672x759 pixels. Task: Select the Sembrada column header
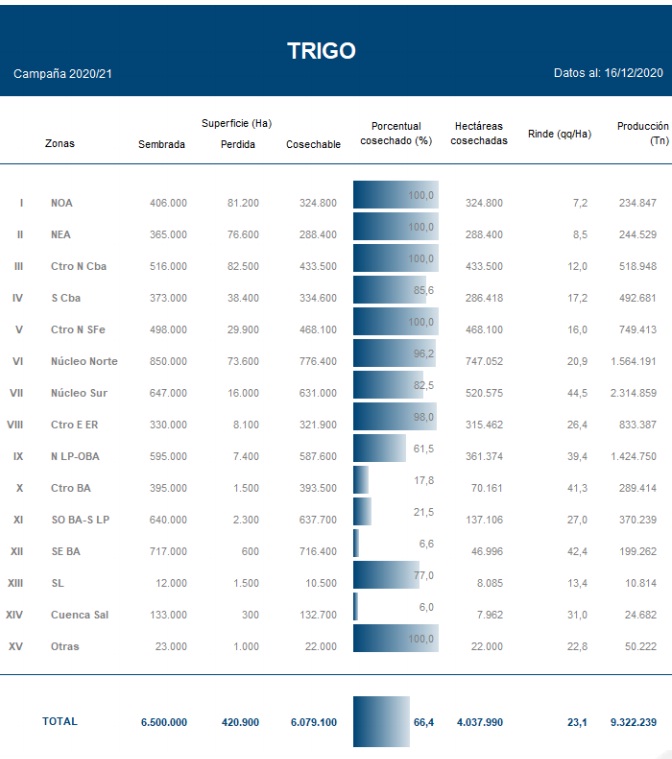[161, 144]
